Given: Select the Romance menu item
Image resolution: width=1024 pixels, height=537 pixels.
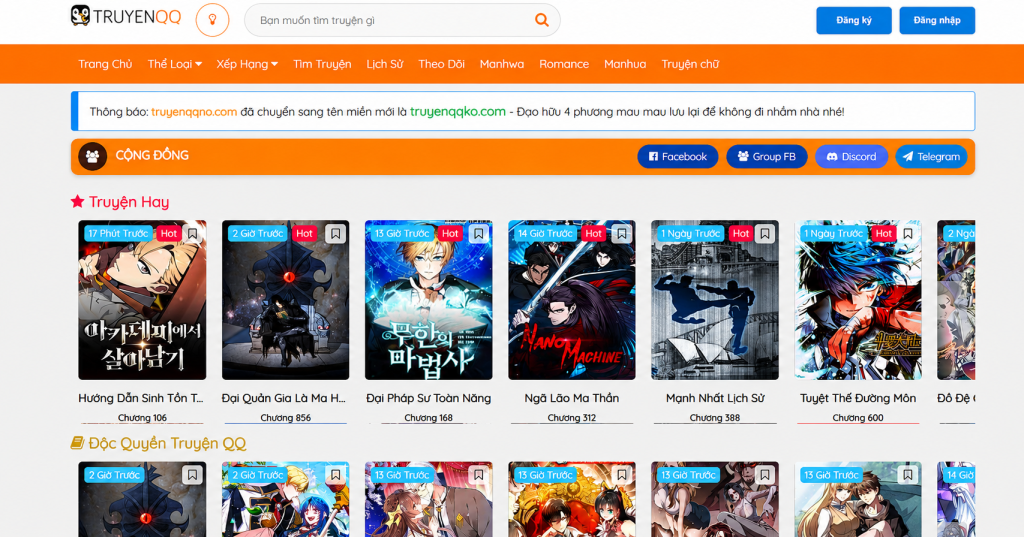Looking at the screenshot, I should (x=564, y=64).
